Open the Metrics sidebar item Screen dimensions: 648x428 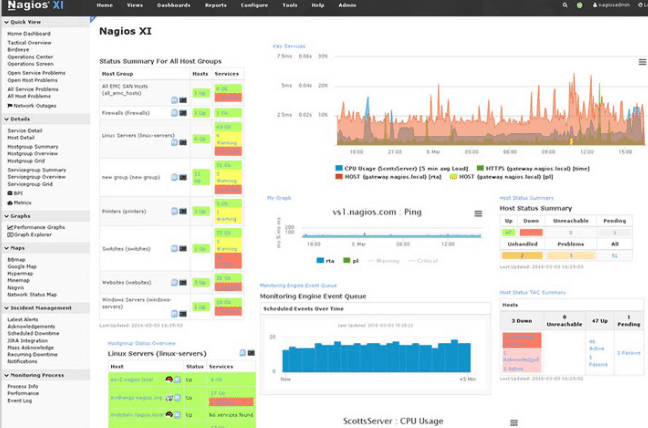pyautogui.click(x=19, y=203)
